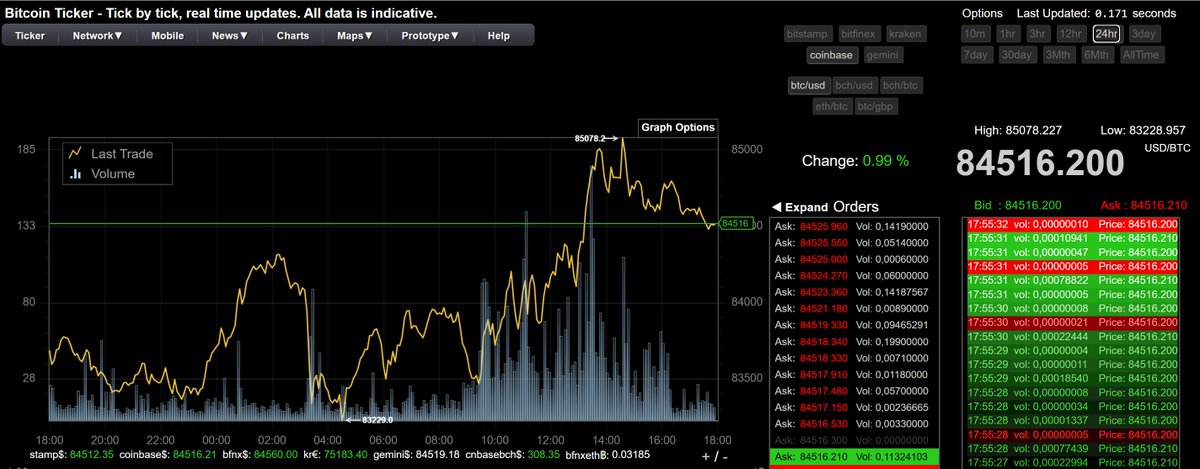1200x469 pixels.
Task: Switch to the eth/btc pair
Action: [832, 106]
